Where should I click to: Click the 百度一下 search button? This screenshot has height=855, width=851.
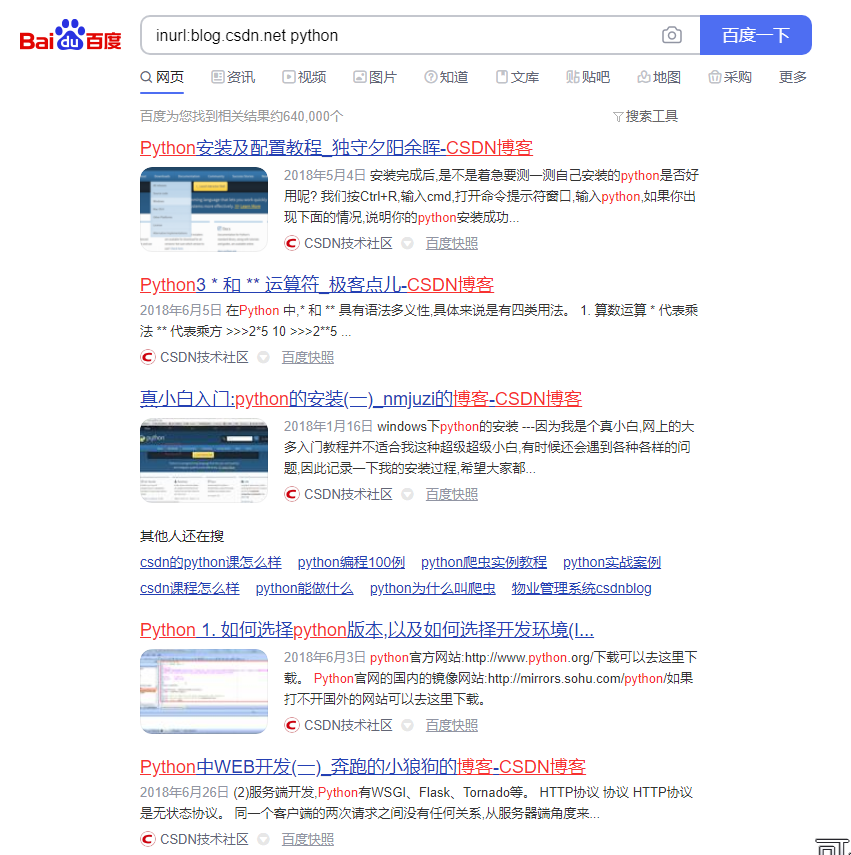click(x=756, y=35)
